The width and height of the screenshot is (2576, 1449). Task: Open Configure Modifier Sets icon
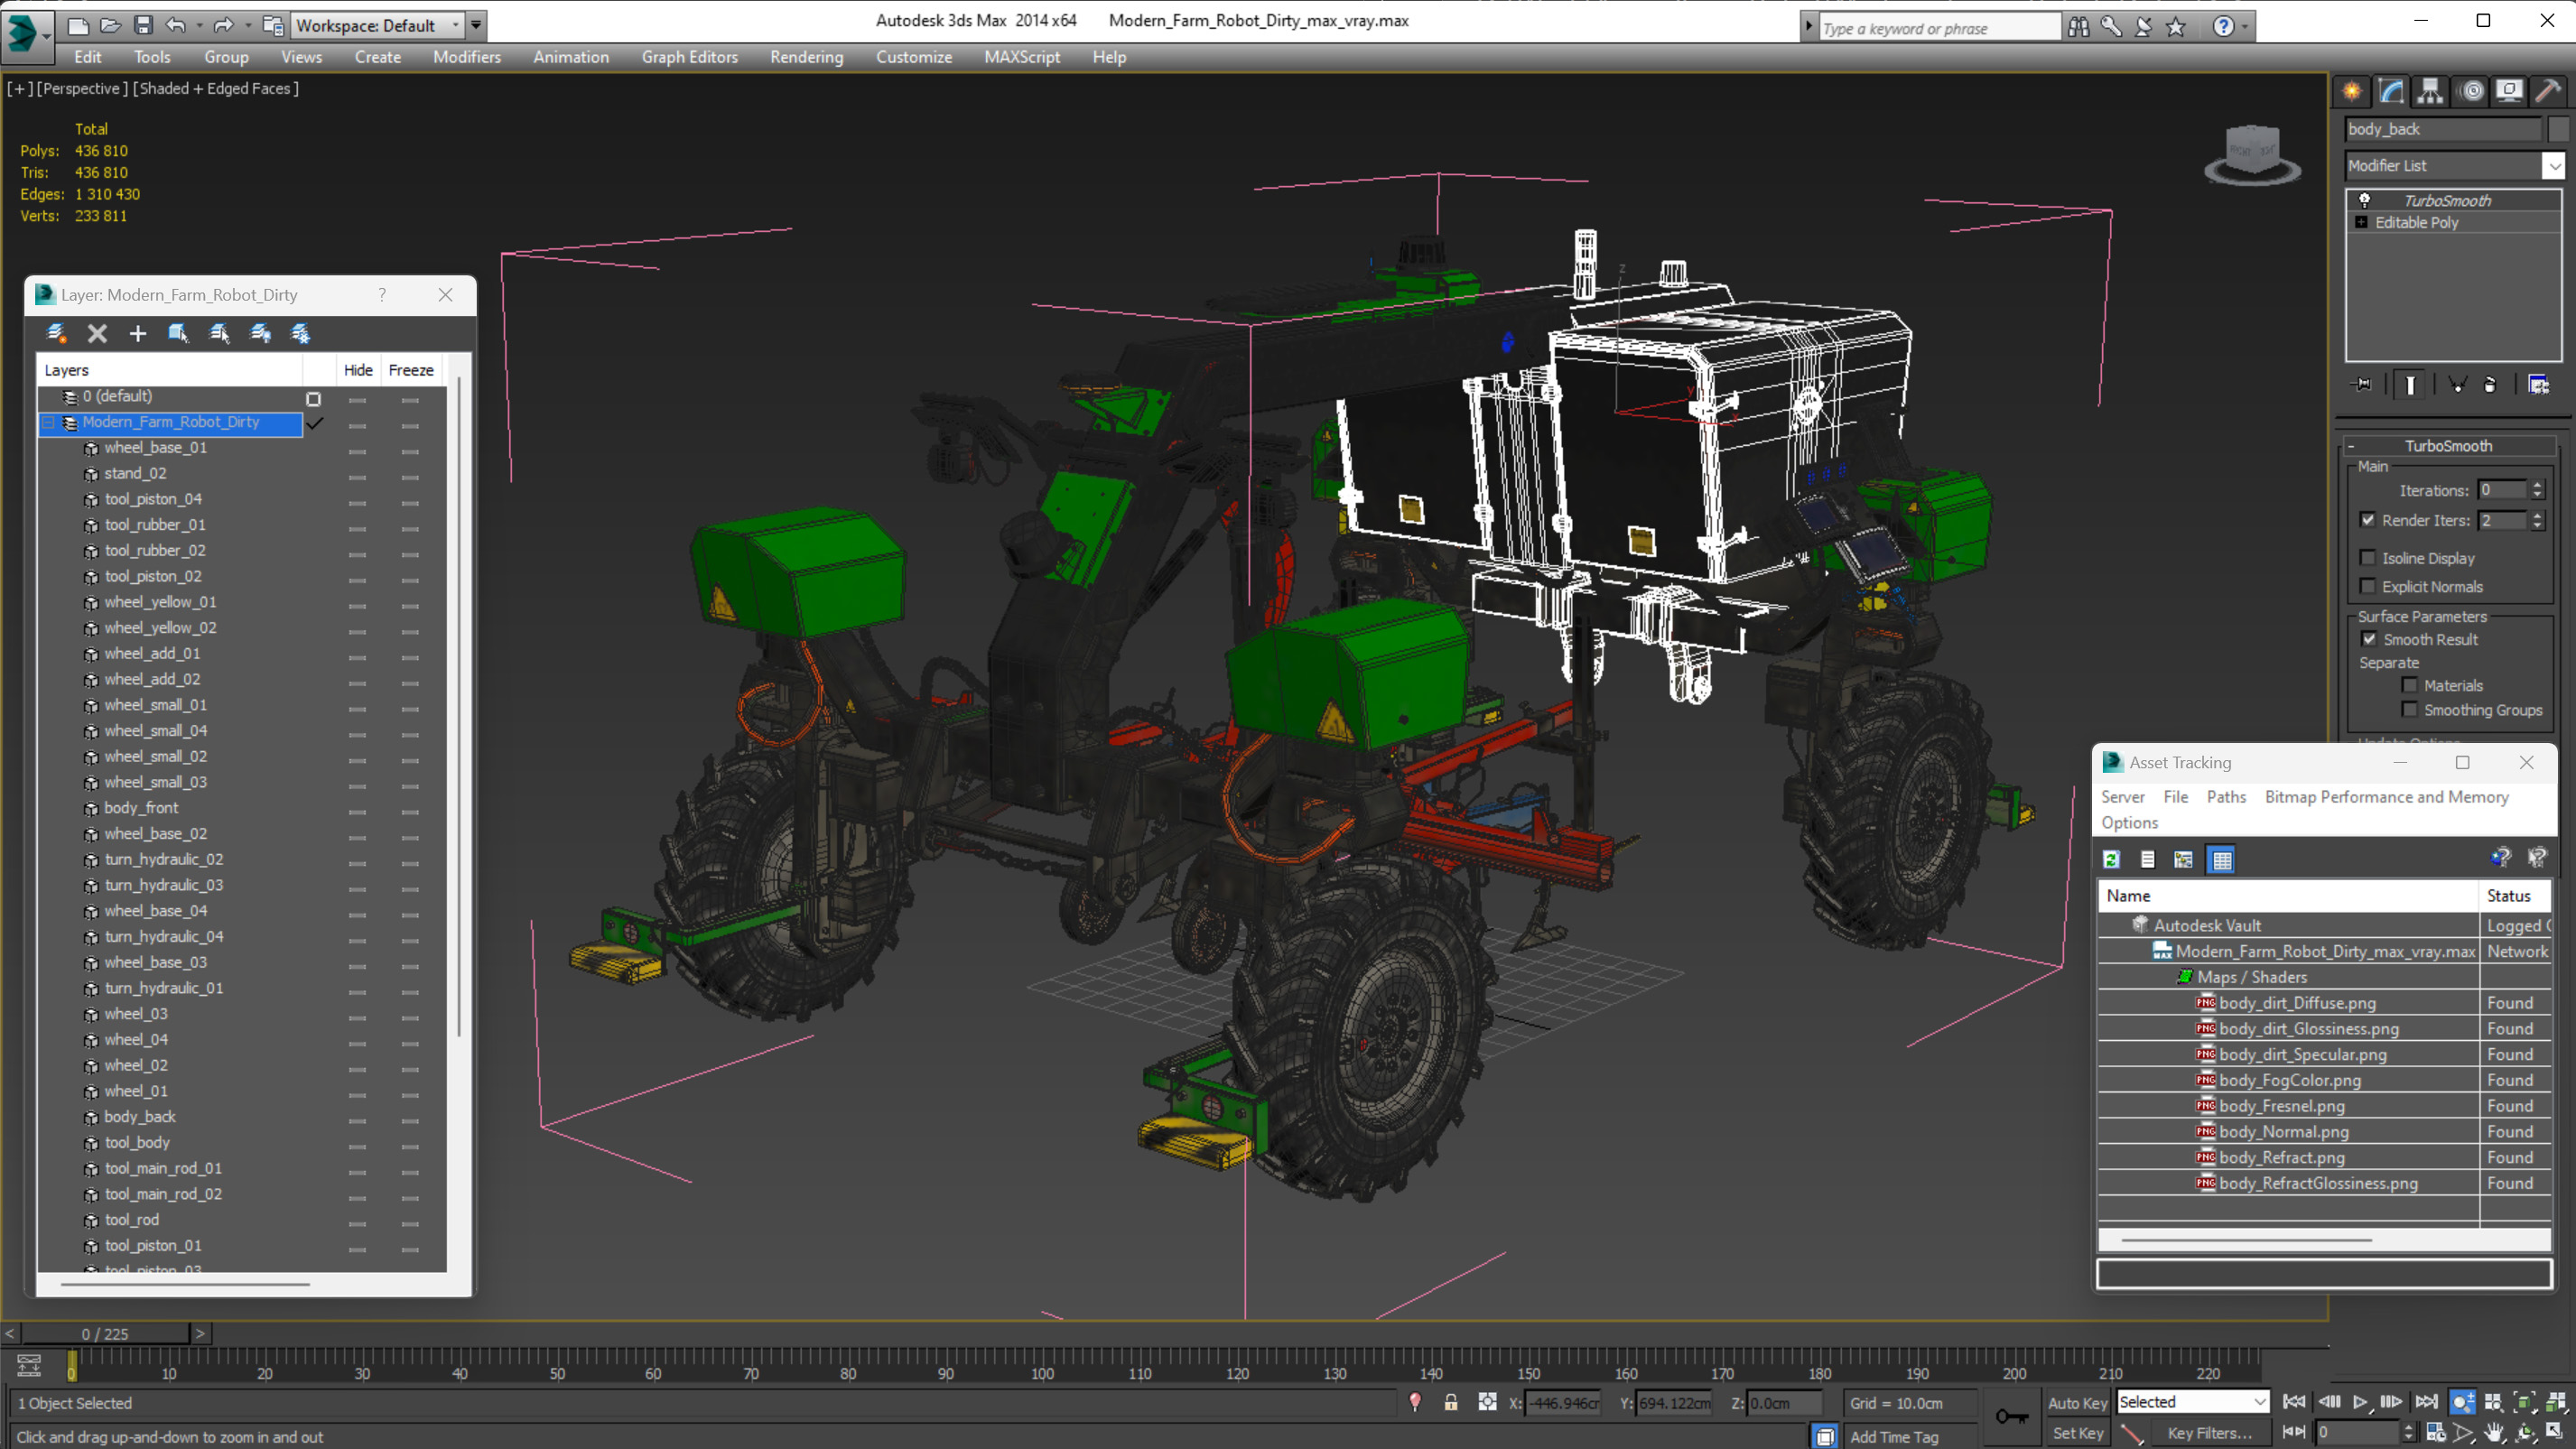(2538, 385)
